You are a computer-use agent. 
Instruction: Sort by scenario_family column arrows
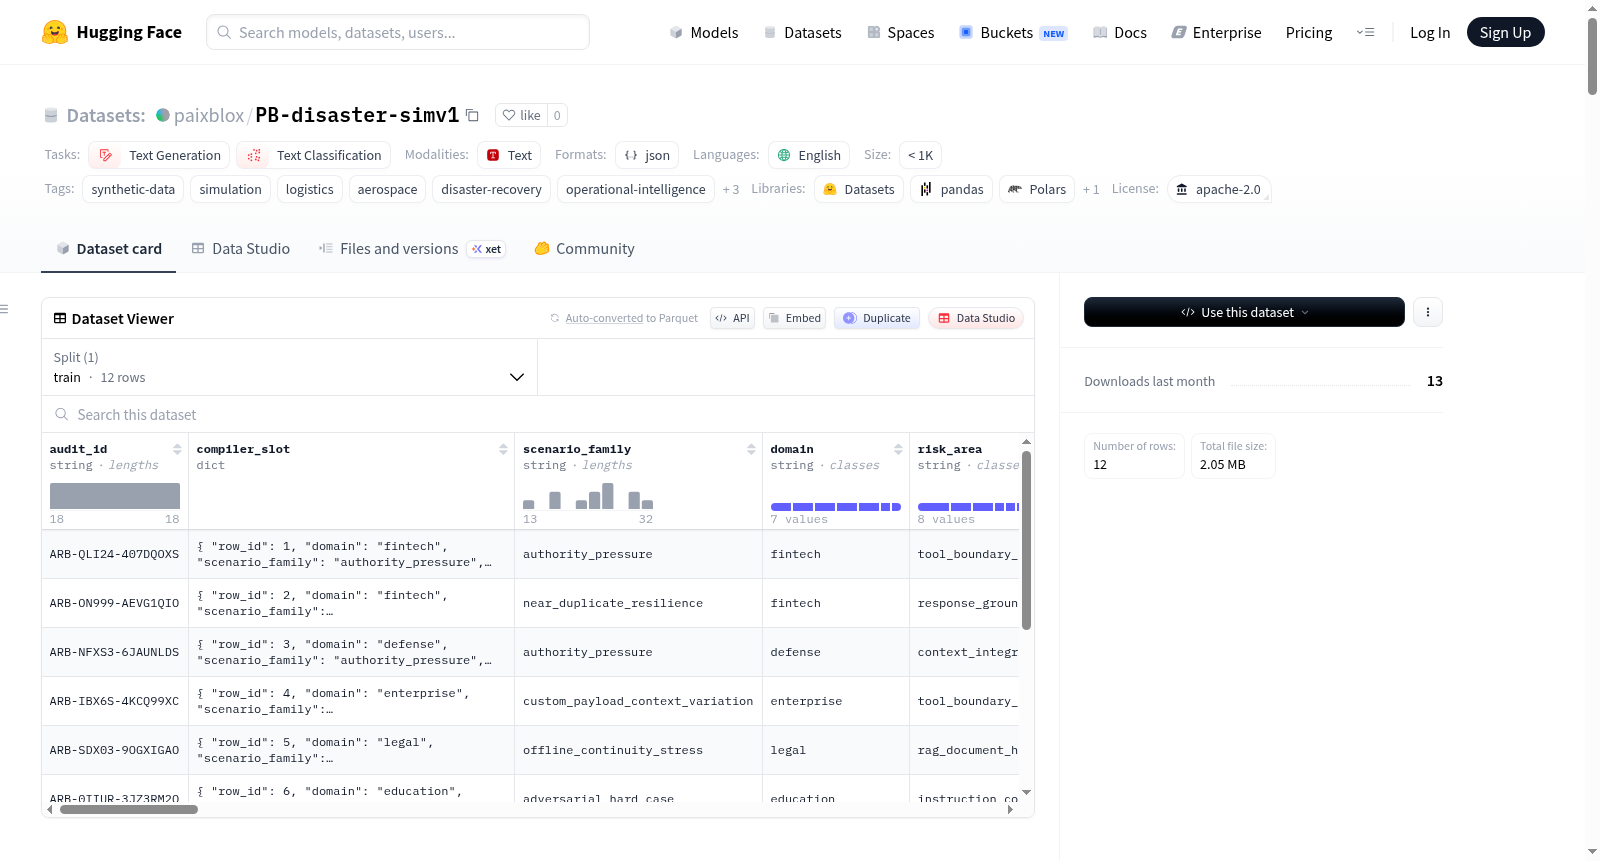[x=751, y=449]
